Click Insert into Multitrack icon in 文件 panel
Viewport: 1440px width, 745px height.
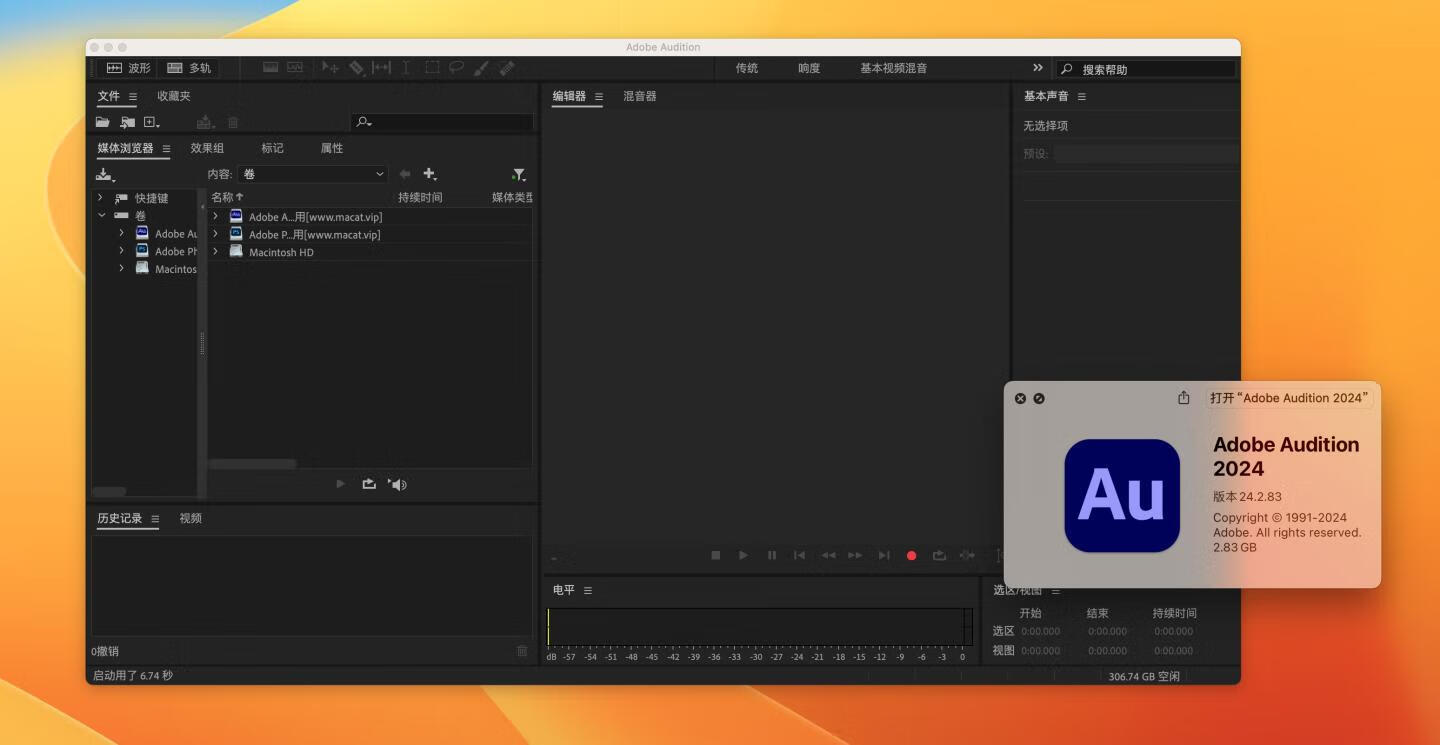pyautogui.click(x=205, y=122)
